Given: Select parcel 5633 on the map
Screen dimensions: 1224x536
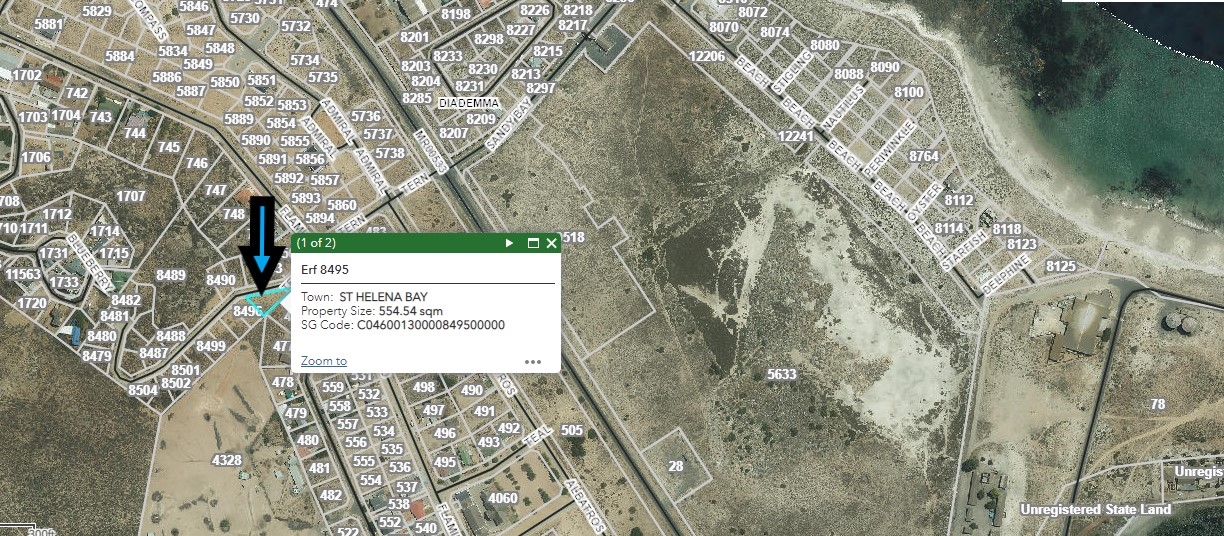Looking at the screenshot, I should point(781,374).
